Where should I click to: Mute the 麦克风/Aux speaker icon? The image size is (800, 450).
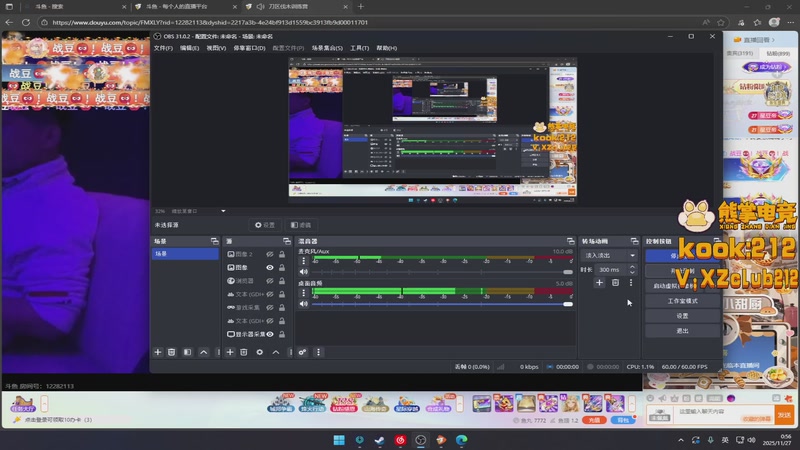304,272
